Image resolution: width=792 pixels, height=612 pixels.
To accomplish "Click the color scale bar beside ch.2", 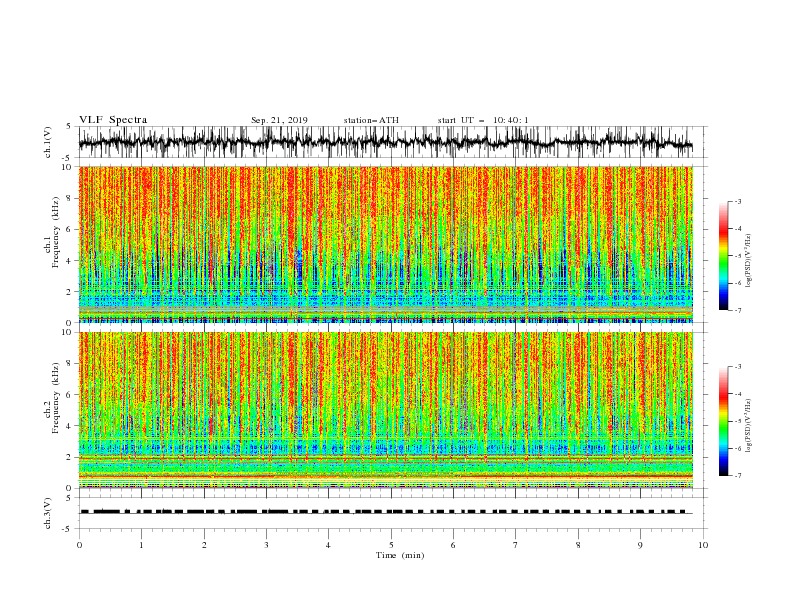I will point(723,421).
